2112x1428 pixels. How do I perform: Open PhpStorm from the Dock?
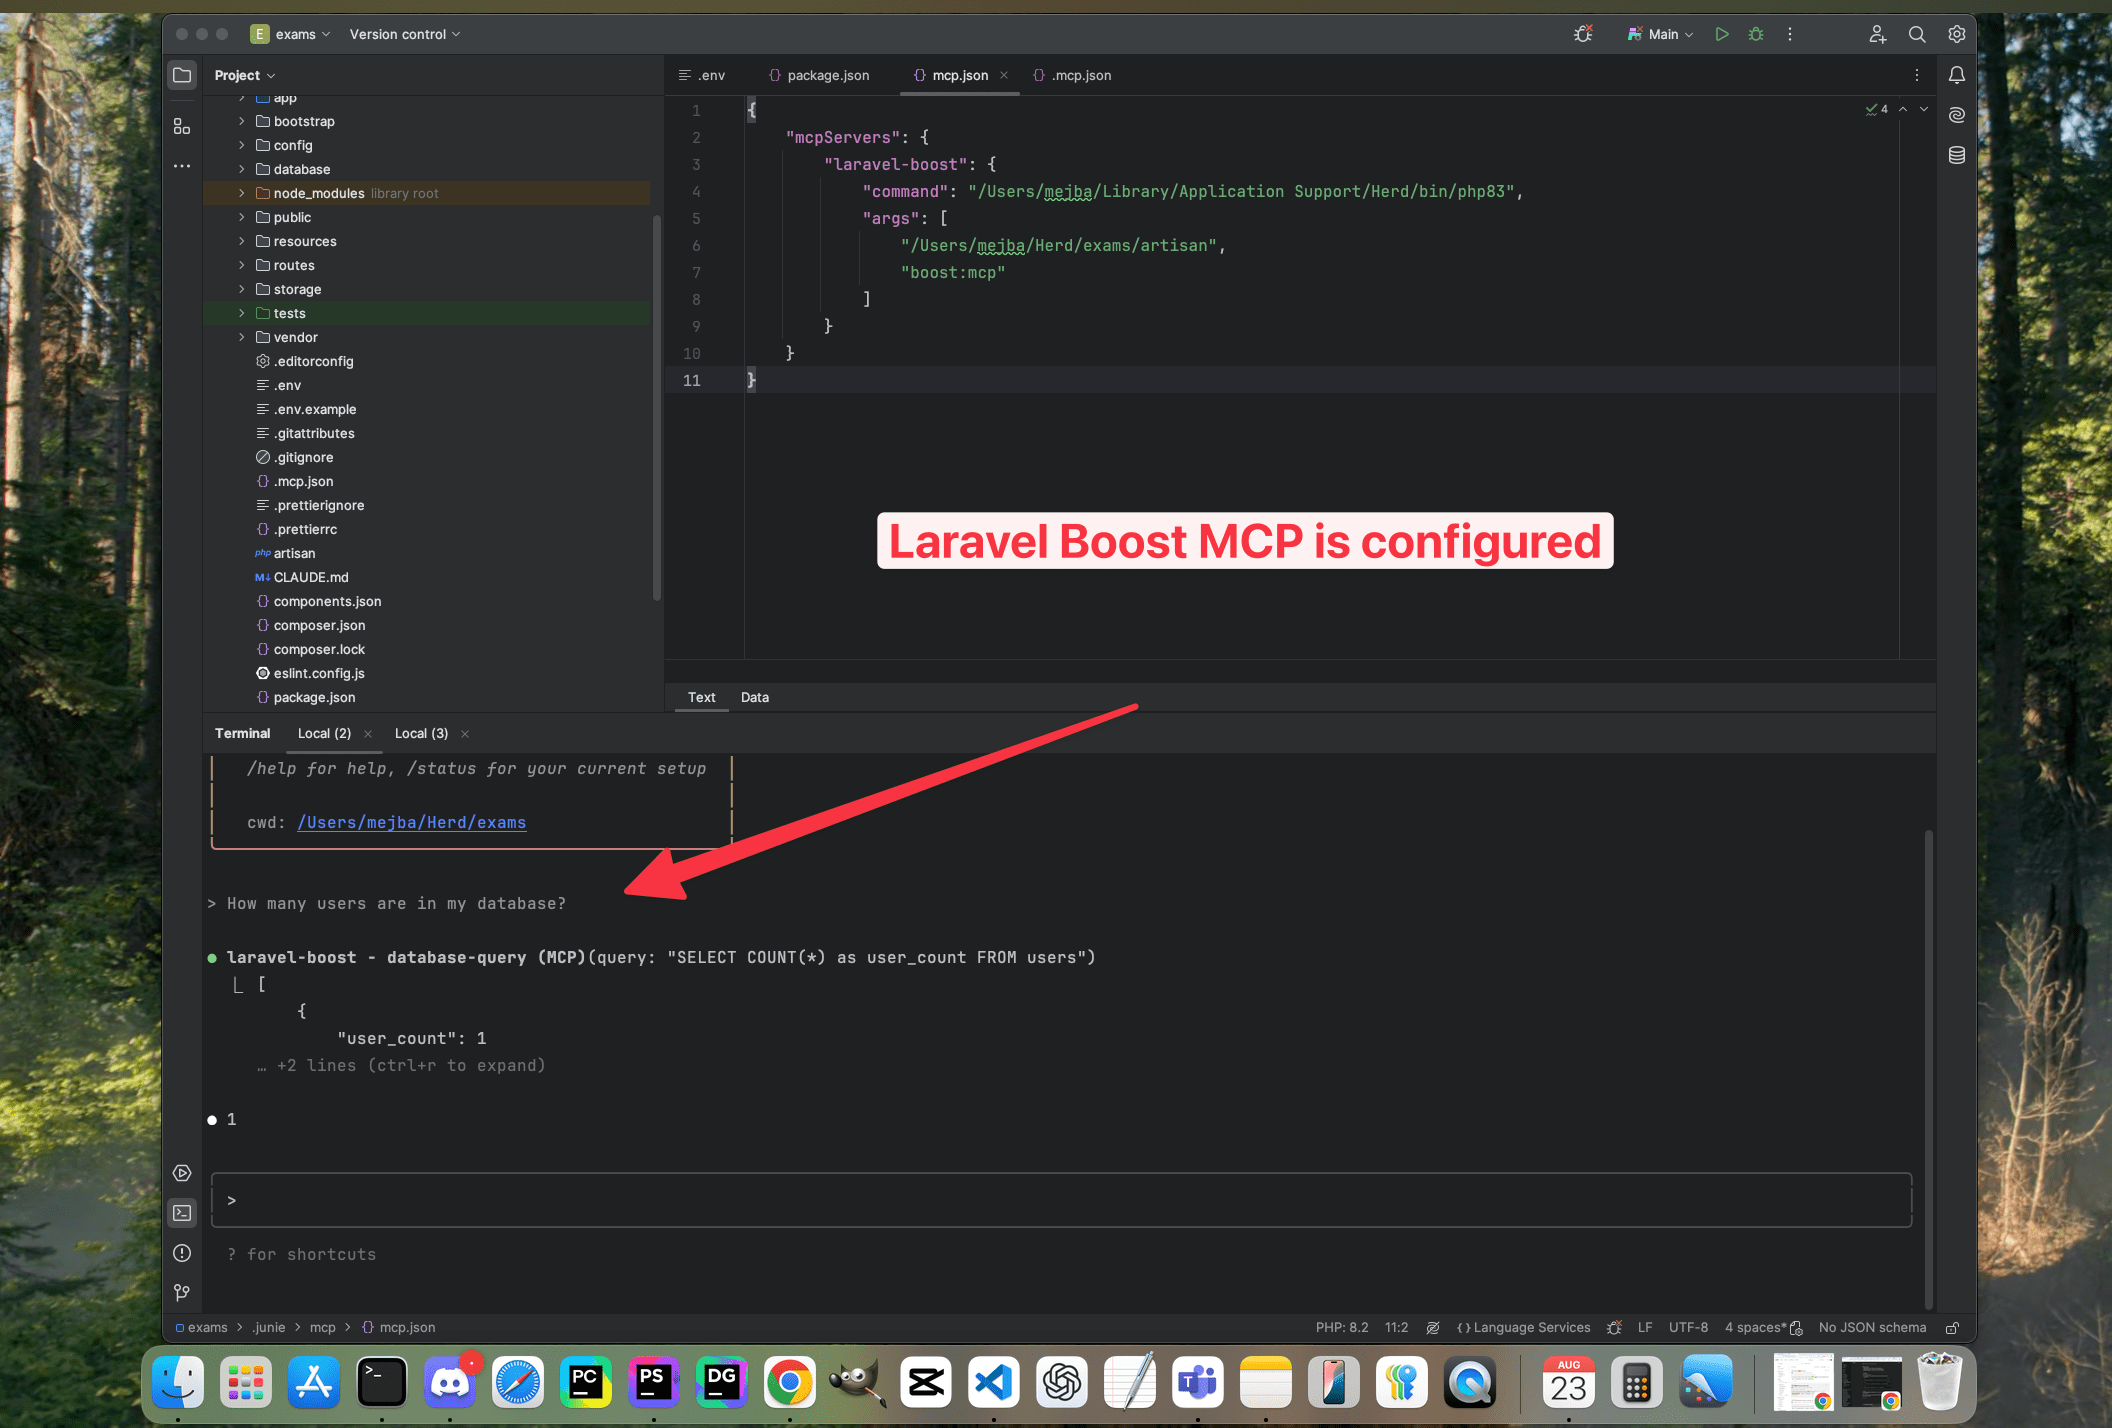tap(654, 1382)
